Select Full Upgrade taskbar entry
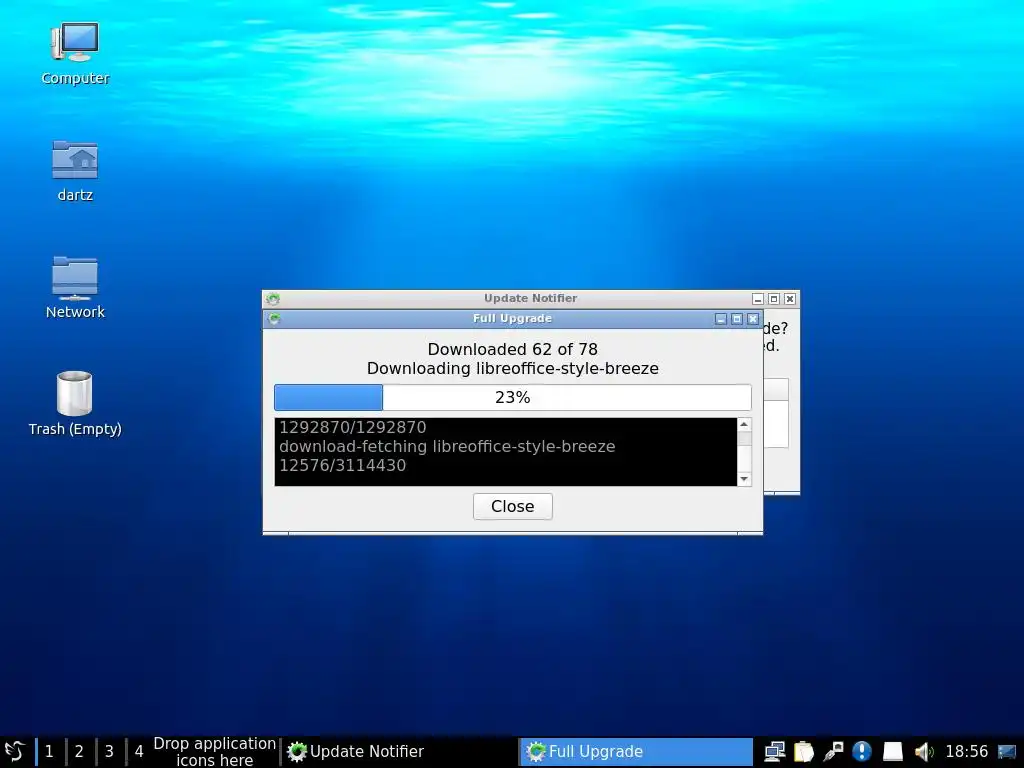The height and width of the screenshot is (768, 1024). pos(636,752)
